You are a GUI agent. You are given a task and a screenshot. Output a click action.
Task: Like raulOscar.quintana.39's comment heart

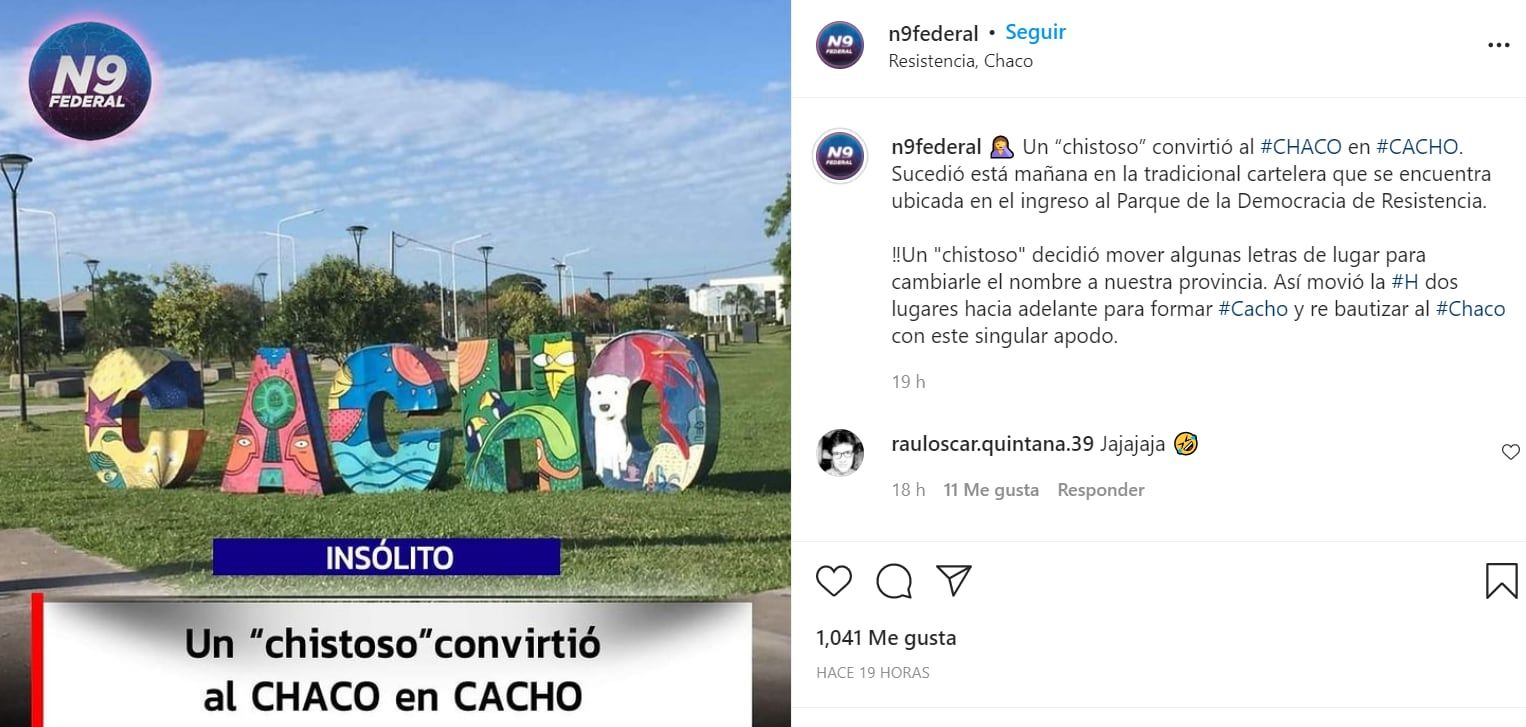pos(1511,453)
